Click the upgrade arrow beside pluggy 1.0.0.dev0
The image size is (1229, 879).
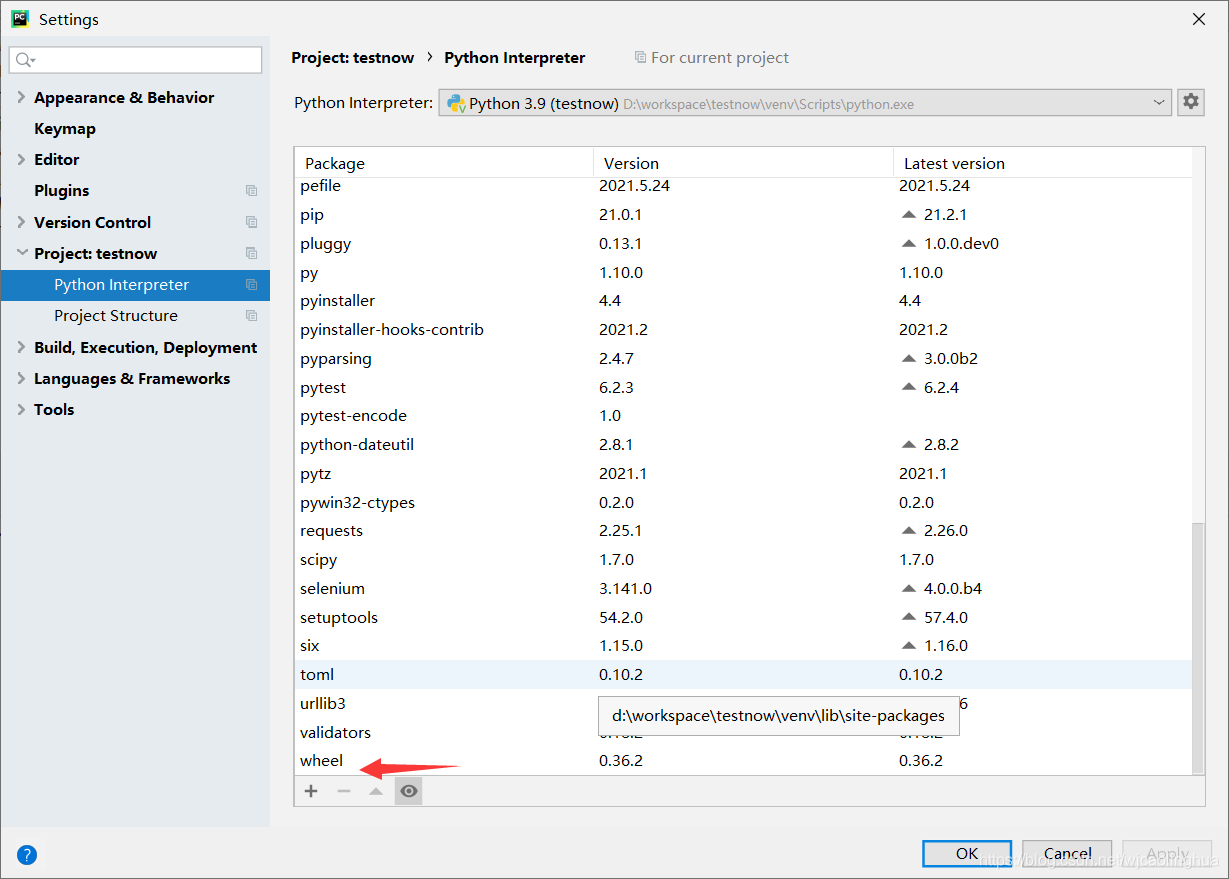click(908, 244)
